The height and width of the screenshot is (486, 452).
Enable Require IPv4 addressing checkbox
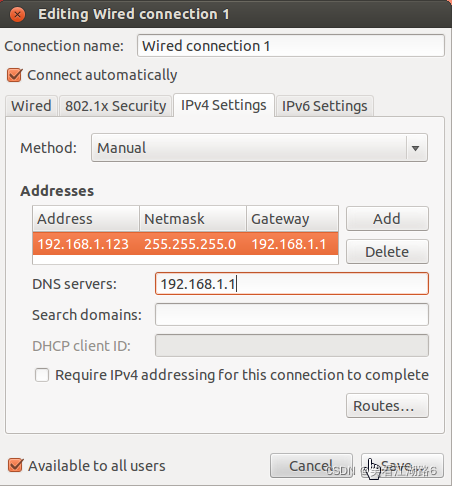point(42,375)
